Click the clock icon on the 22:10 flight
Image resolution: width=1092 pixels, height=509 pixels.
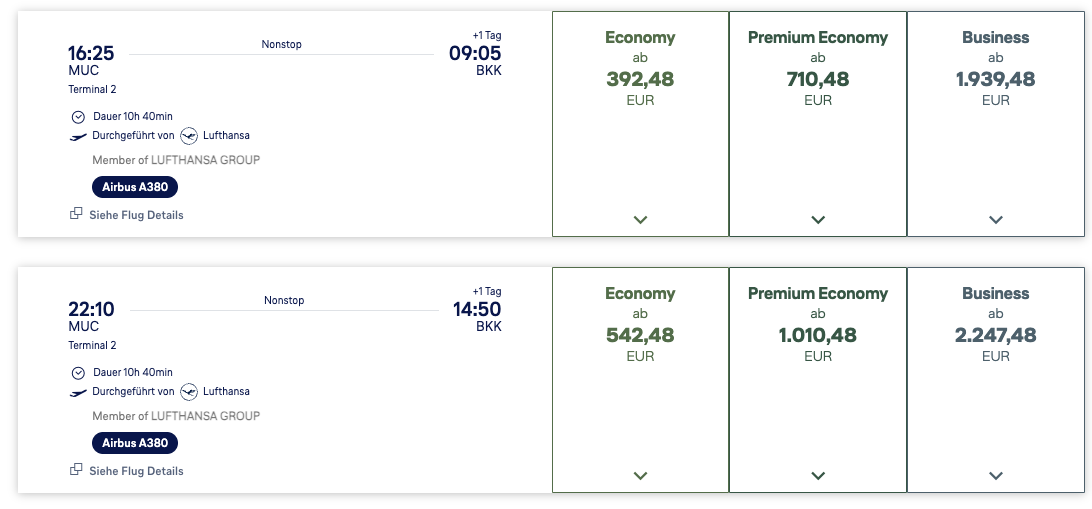pos(78,373)
